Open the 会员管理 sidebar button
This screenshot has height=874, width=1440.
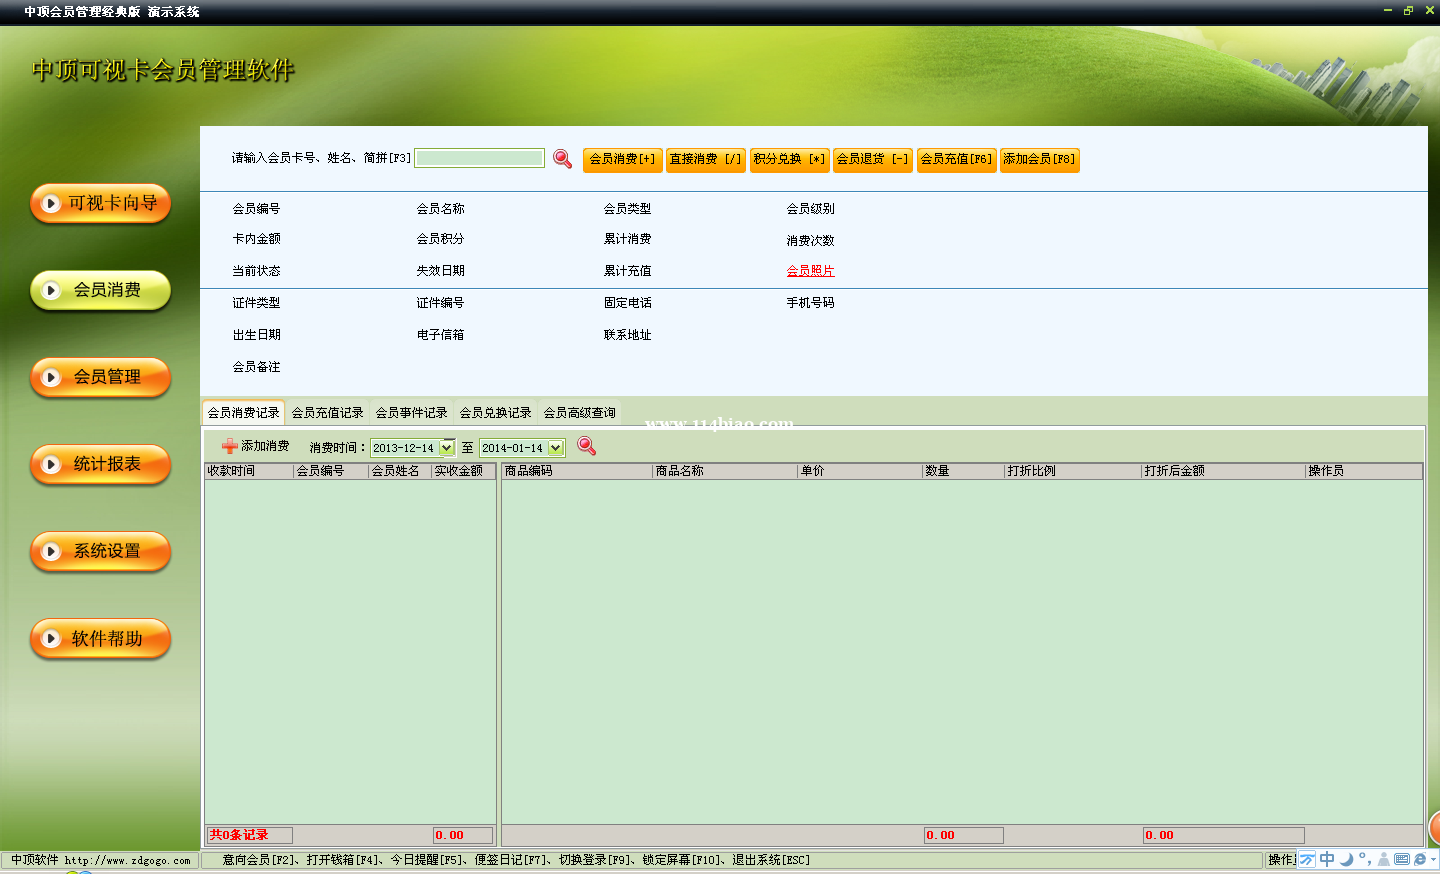(x=101, y=377)
